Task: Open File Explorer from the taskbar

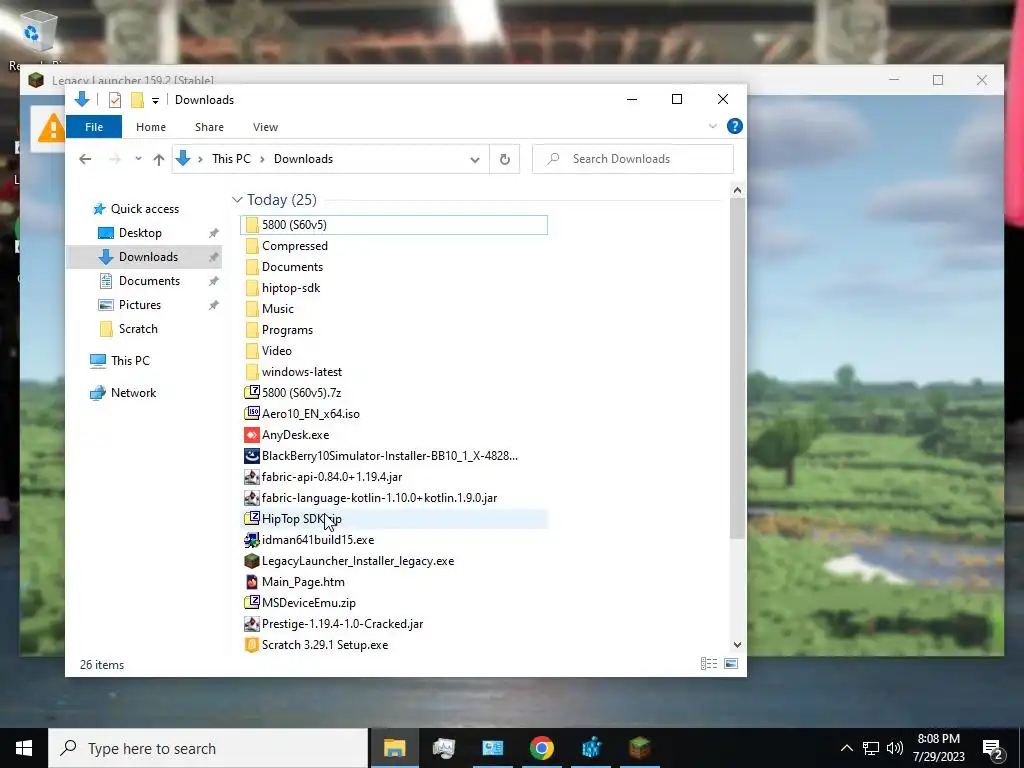Action: [394, 748]
